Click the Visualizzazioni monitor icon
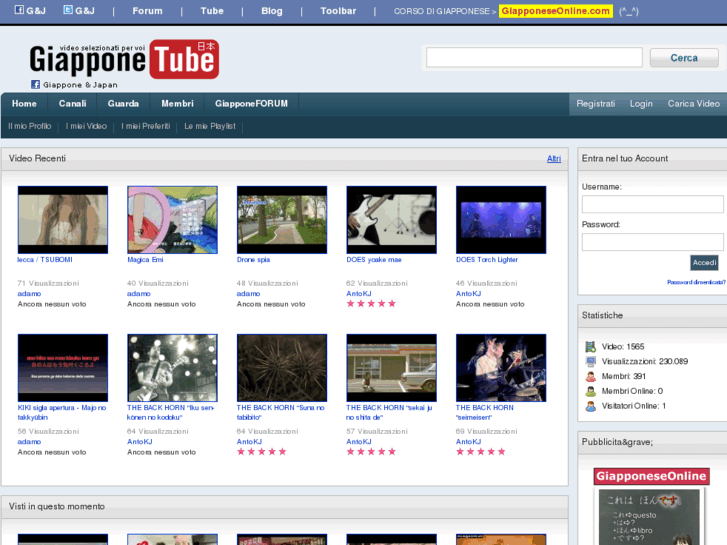This screenshot has height=545, width=727. pyautogui.click(x=590, y=361)
